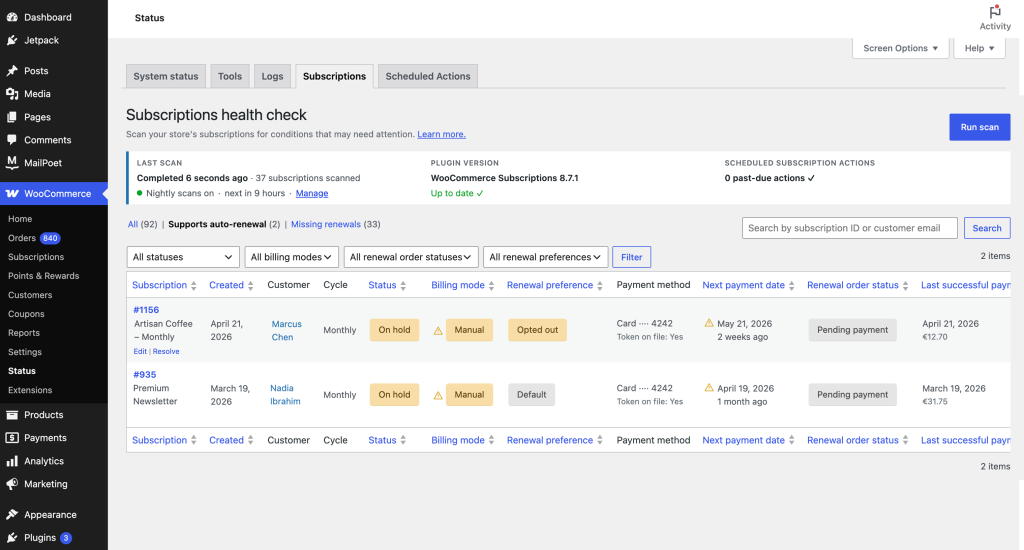Open customer Nadia Ibrahim
The width and height of the screenshot is (1024, 550).
(x=285, y=395)
